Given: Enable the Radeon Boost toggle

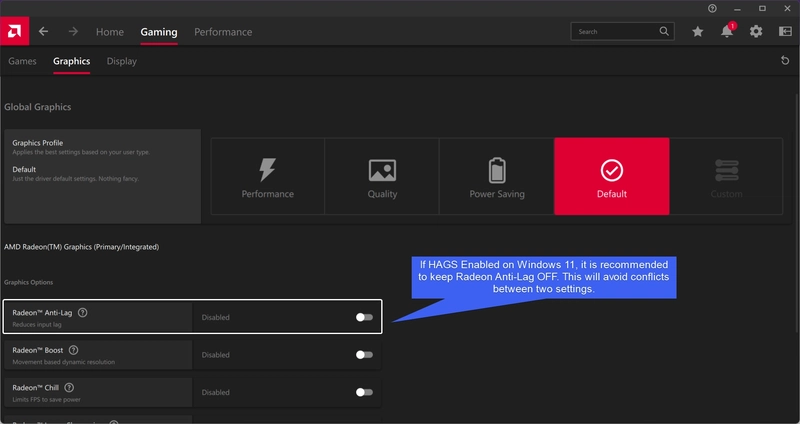Looking at the screenshot, I should pyautogui.click(x=364, y=355).
